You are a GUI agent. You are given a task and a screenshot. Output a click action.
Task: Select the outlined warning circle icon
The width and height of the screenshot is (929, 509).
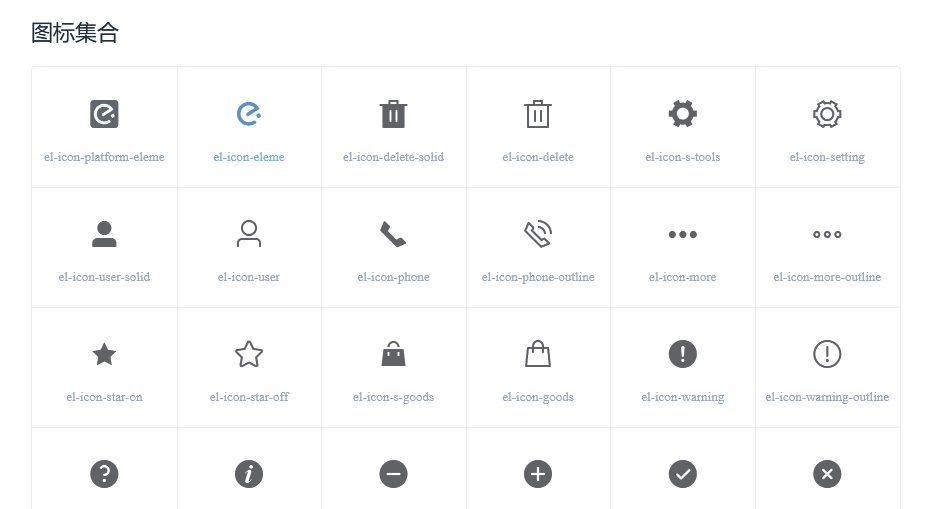click(x=827, y=354)
